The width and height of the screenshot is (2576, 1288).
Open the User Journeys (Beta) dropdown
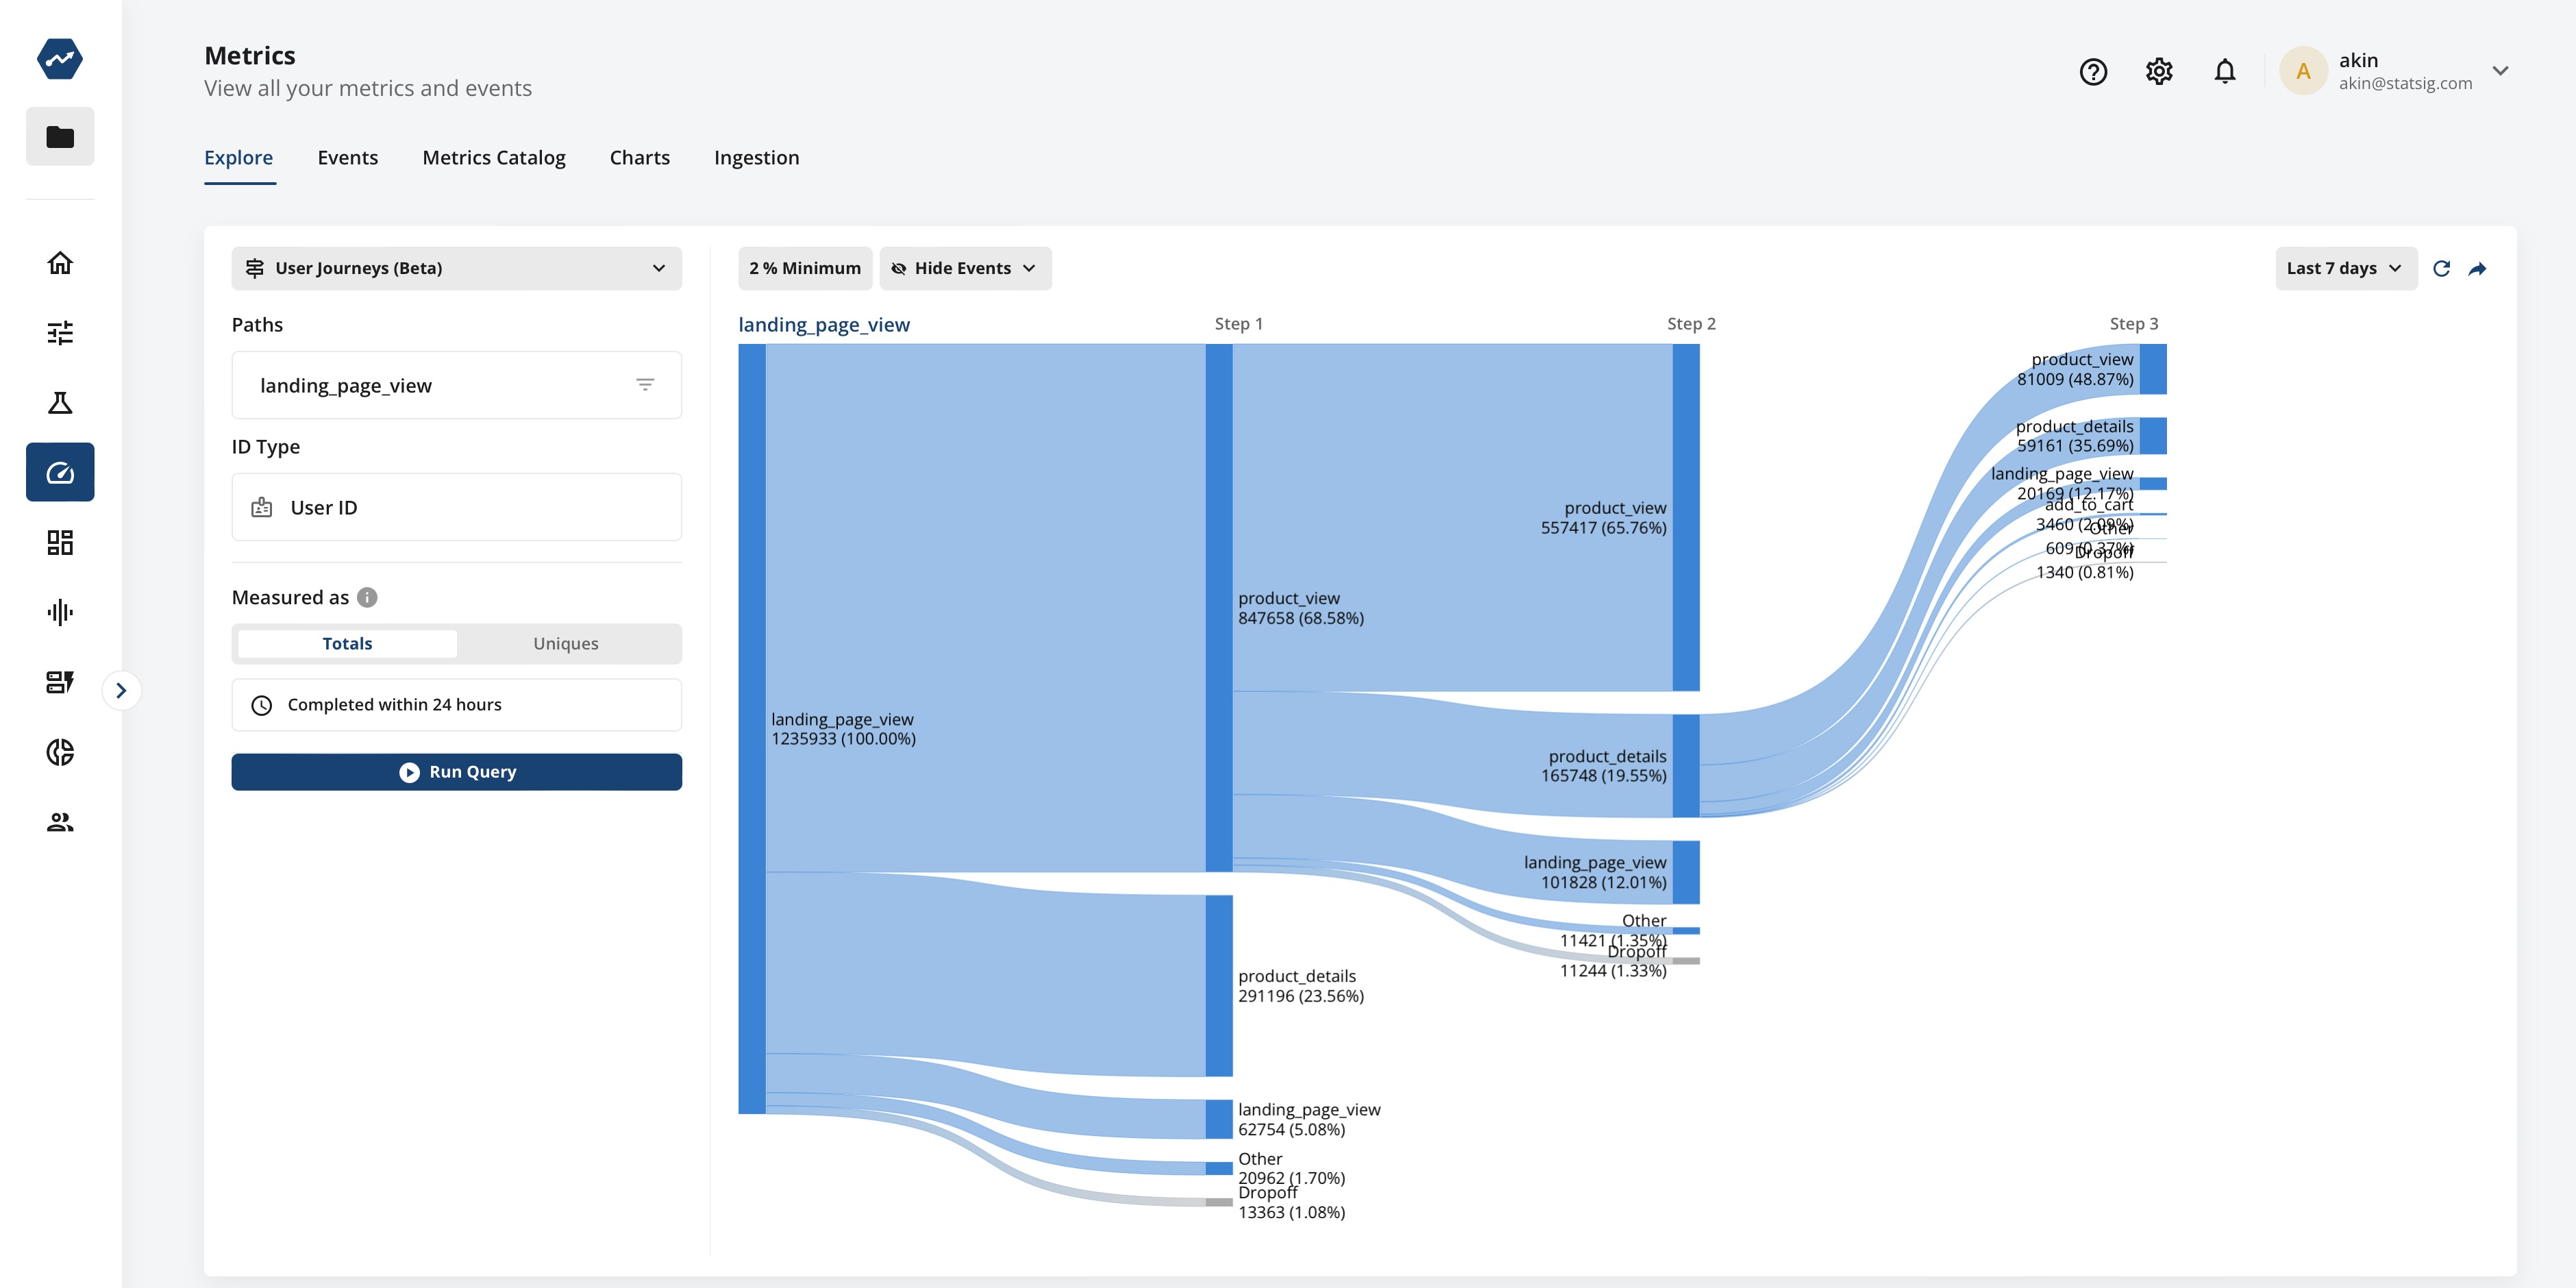point(456,268)
